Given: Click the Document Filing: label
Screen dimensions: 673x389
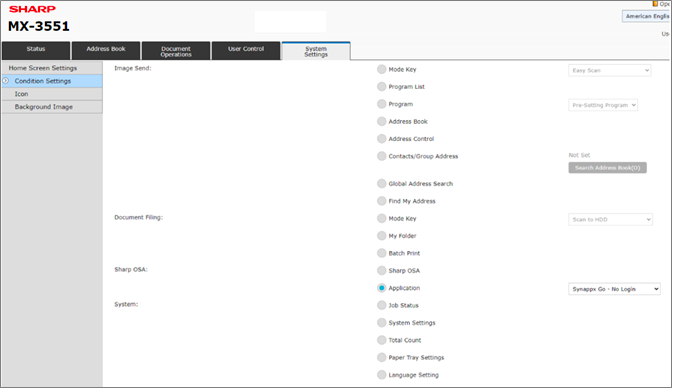Looking at the screenshot, I should (139, 217).
